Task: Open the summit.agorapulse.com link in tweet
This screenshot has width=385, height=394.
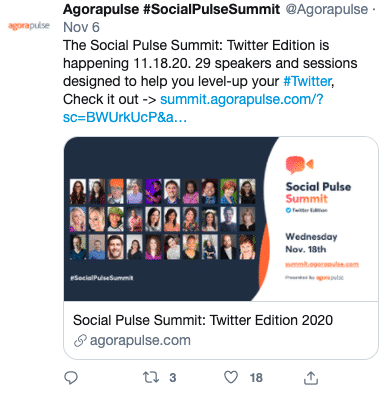Action: (x=193, y=108)
